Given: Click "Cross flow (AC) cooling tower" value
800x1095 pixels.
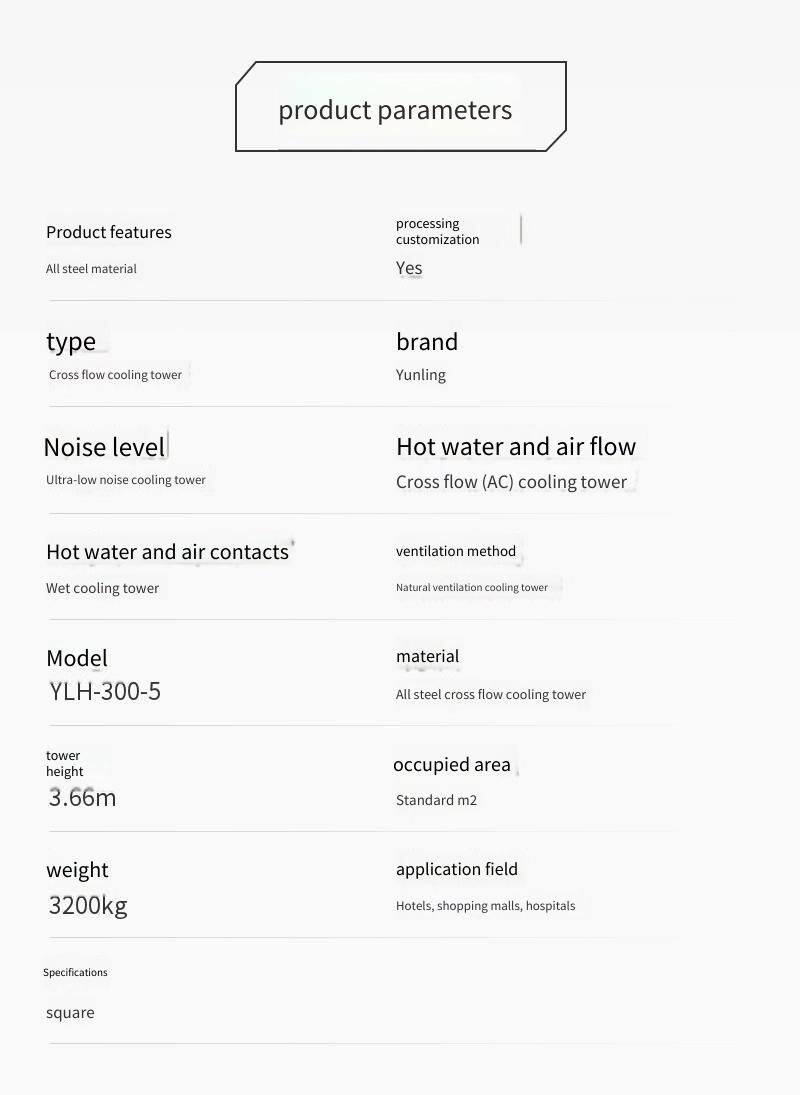Looking at the screenshot, I should [x=511, y=482].
